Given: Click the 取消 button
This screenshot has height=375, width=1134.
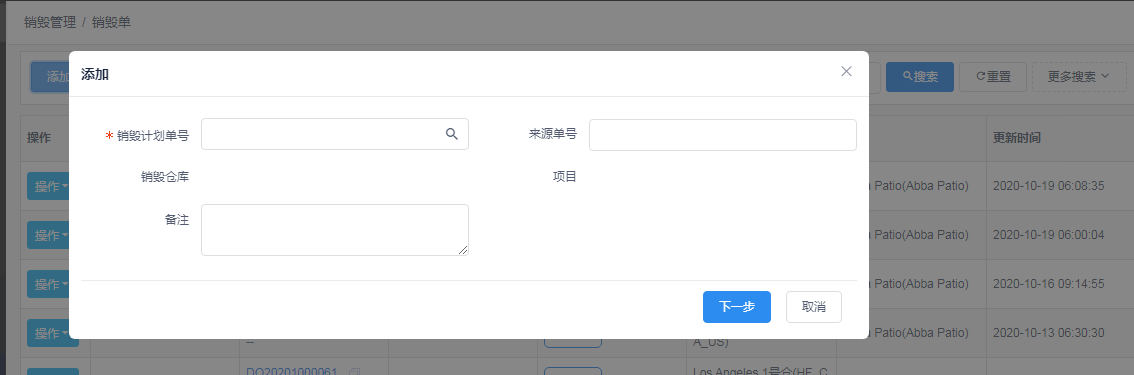Looking at the screenshot, I should coord(814,307).
